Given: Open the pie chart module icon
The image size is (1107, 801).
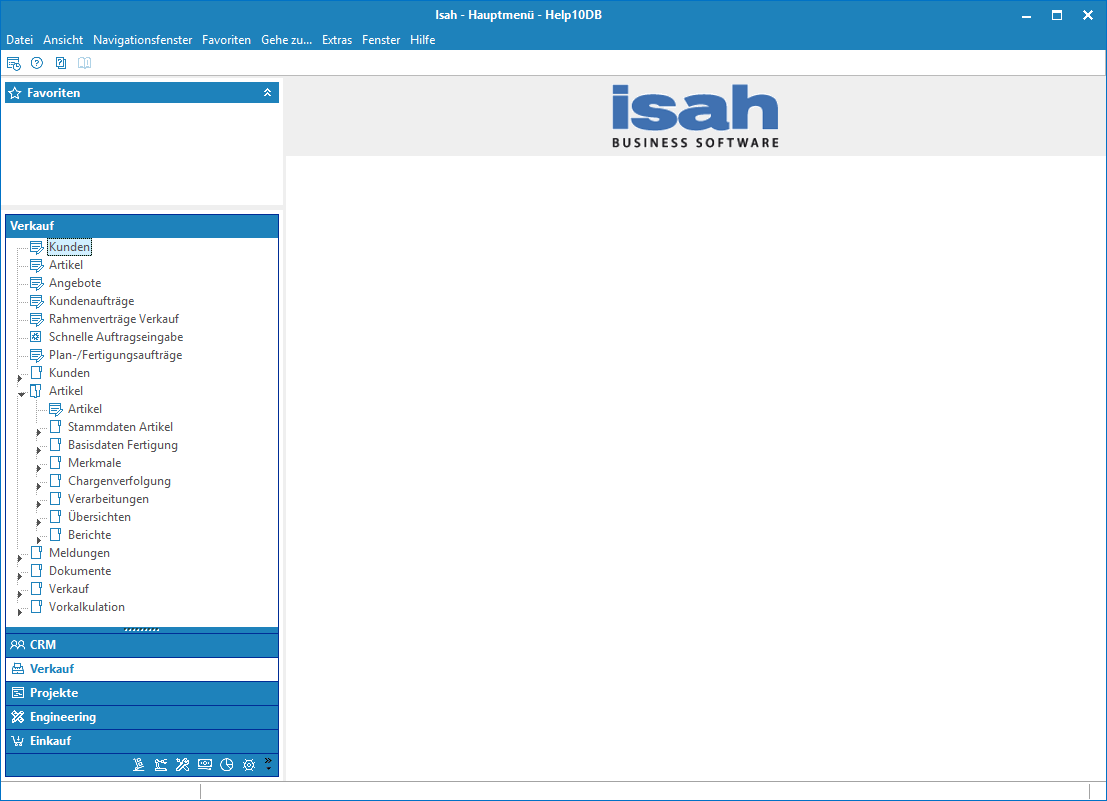Looking at the screenshot, I should point(227,765).
